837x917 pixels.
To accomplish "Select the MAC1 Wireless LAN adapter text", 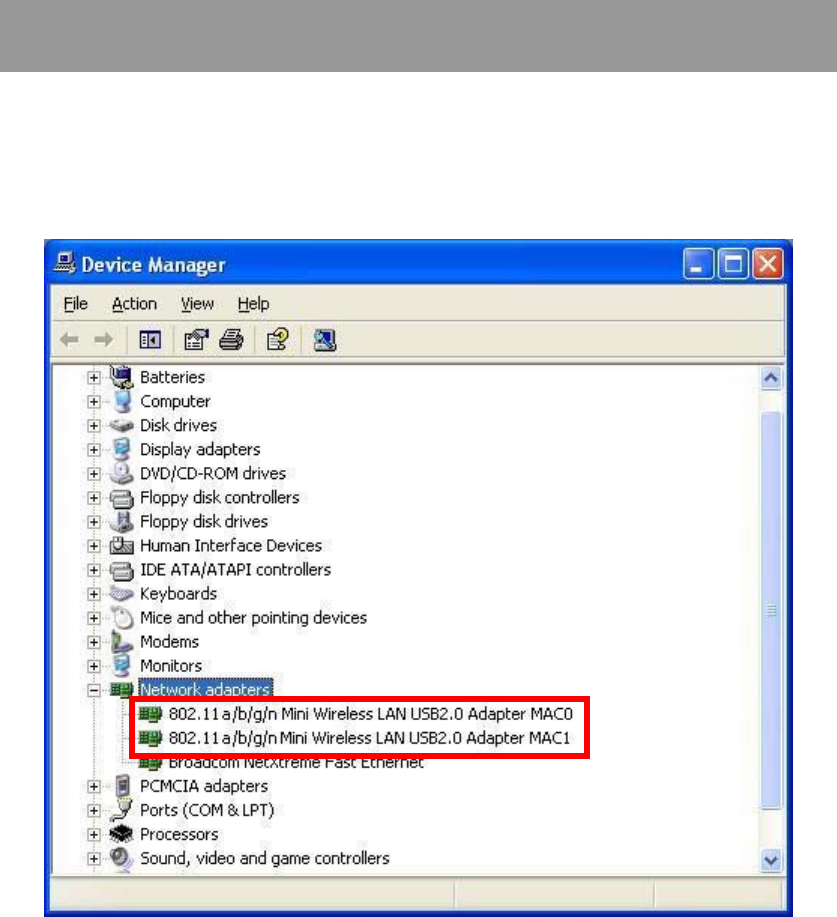I will pyautogui.click(x=369, y=738).
